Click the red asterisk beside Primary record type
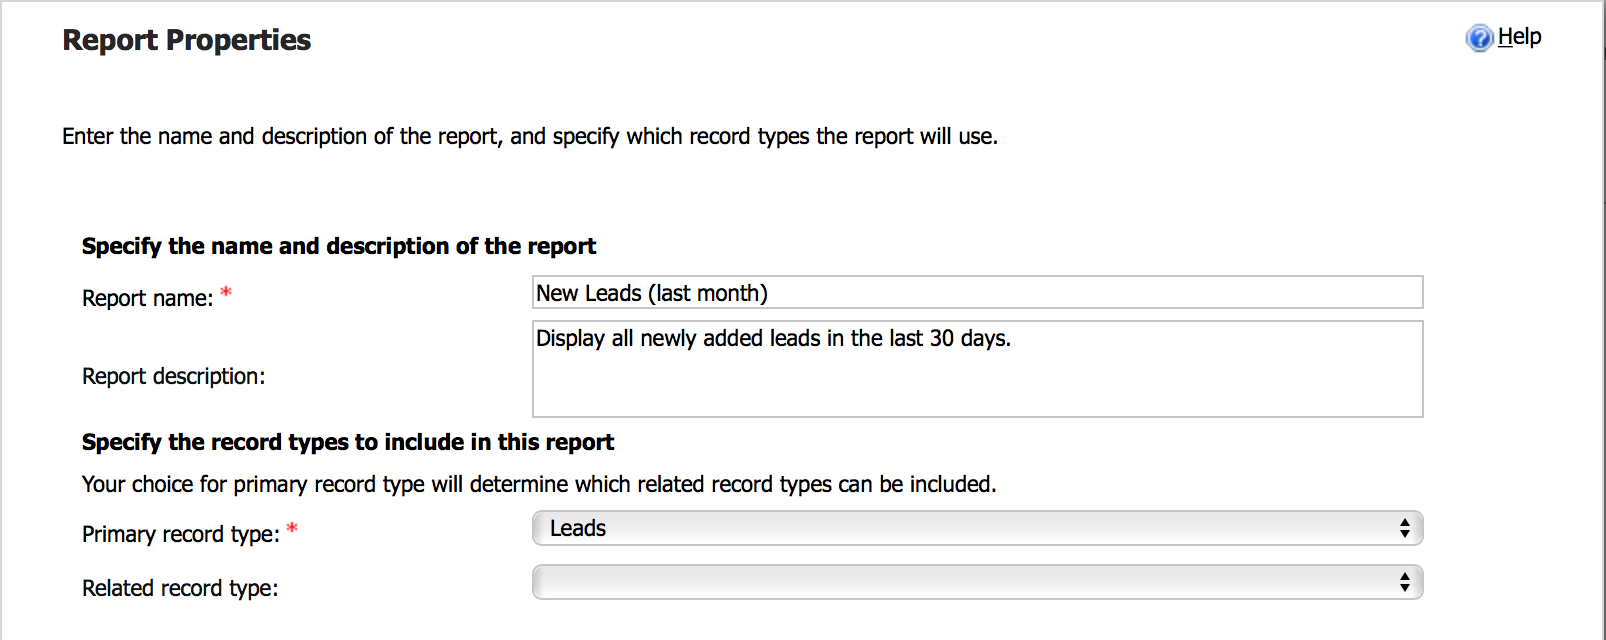Screen dimensions: 1606x640 292,528
